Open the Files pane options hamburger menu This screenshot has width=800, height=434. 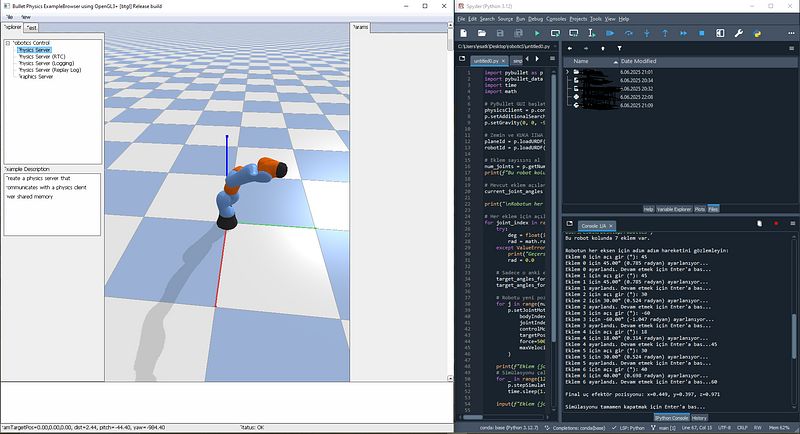pyautogui.click(x=791, y=47)
